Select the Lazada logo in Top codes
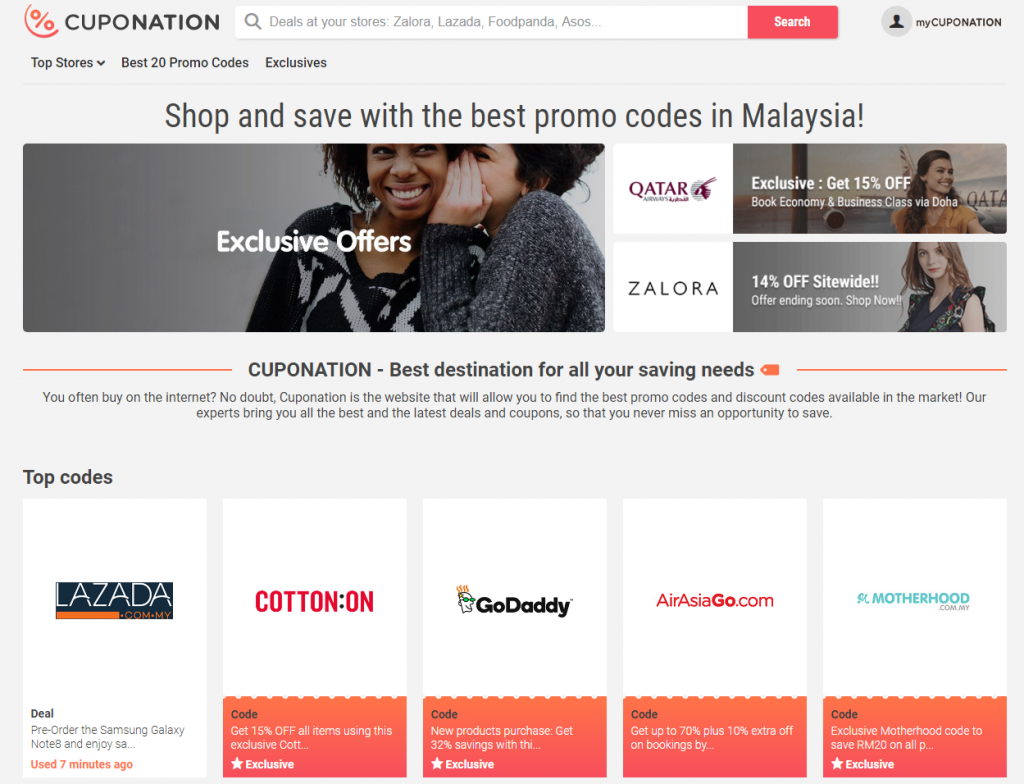The width and height of the screenshot is (1024, 784). coord(114,600)
